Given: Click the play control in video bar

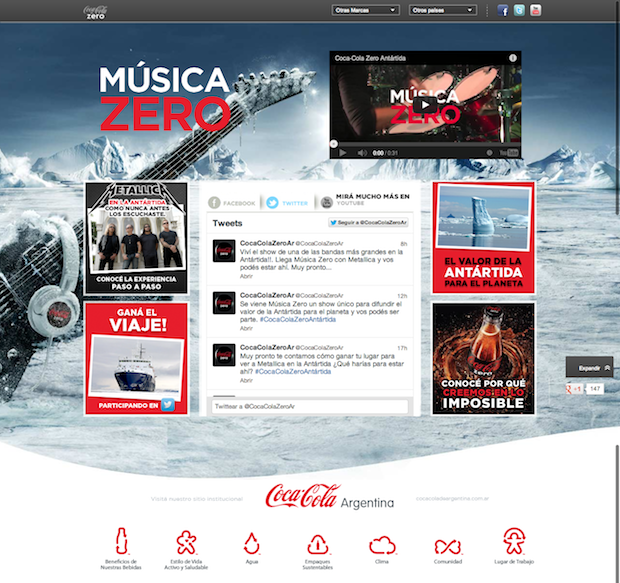Looking at the screenshot, I should [342, 153].
